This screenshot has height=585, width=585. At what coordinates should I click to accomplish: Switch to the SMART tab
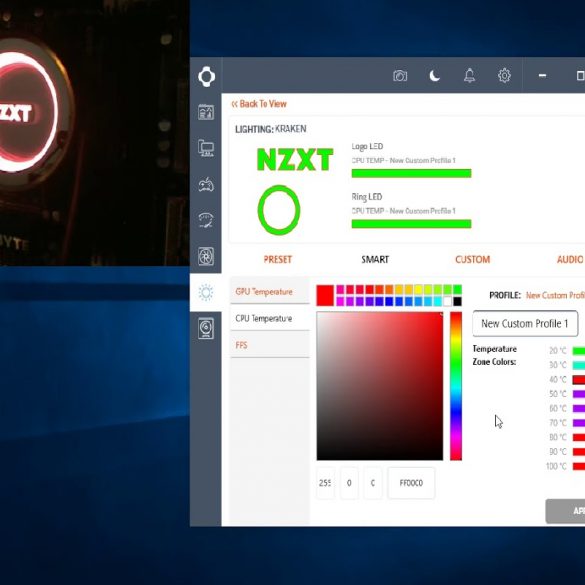point(375,259)
